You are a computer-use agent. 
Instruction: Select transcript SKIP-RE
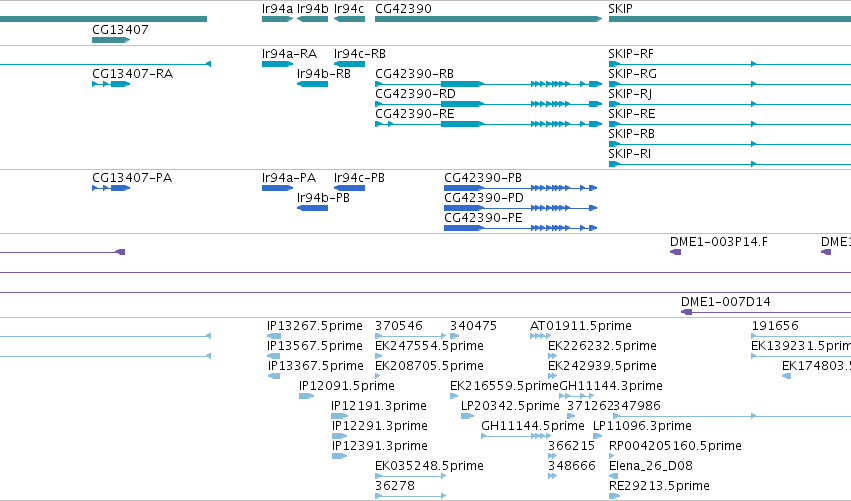(730, 124)
